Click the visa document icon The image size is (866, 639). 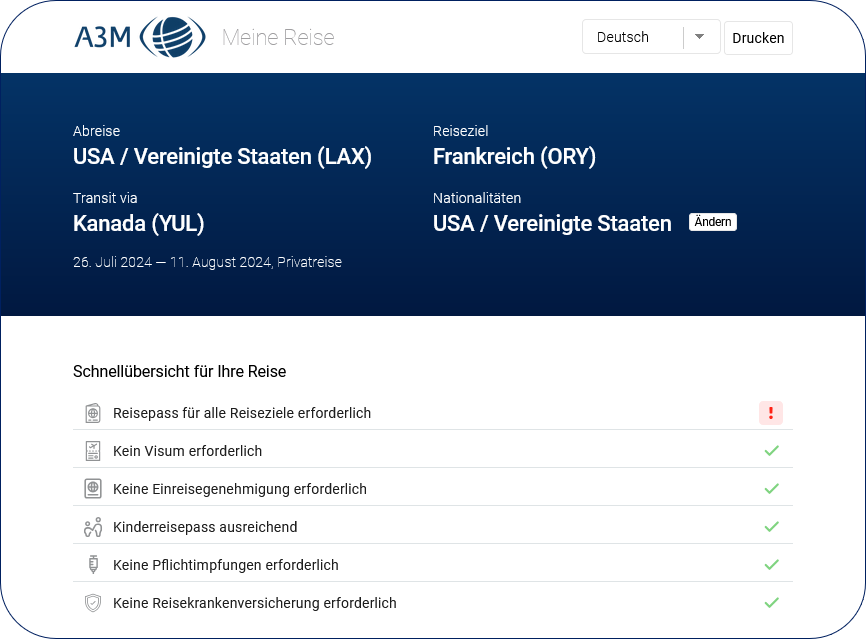(x=93, y=451)
